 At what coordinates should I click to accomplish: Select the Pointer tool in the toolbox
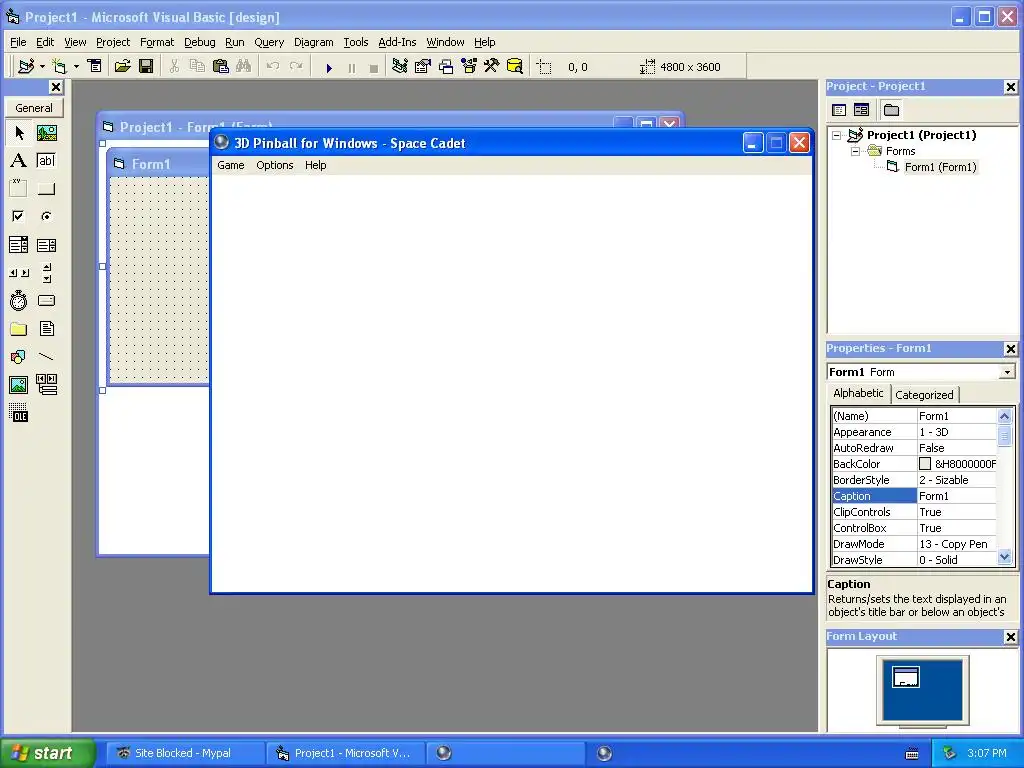19,133
